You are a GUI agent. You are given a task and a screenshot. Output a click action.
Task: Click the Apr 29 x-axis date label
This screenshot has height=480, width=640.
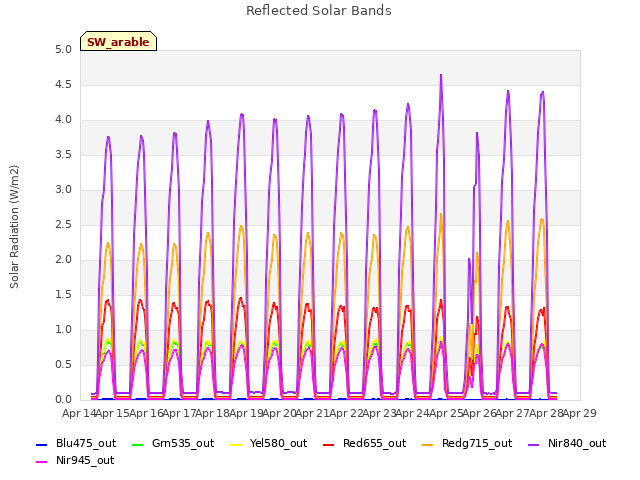pos(579,413)
